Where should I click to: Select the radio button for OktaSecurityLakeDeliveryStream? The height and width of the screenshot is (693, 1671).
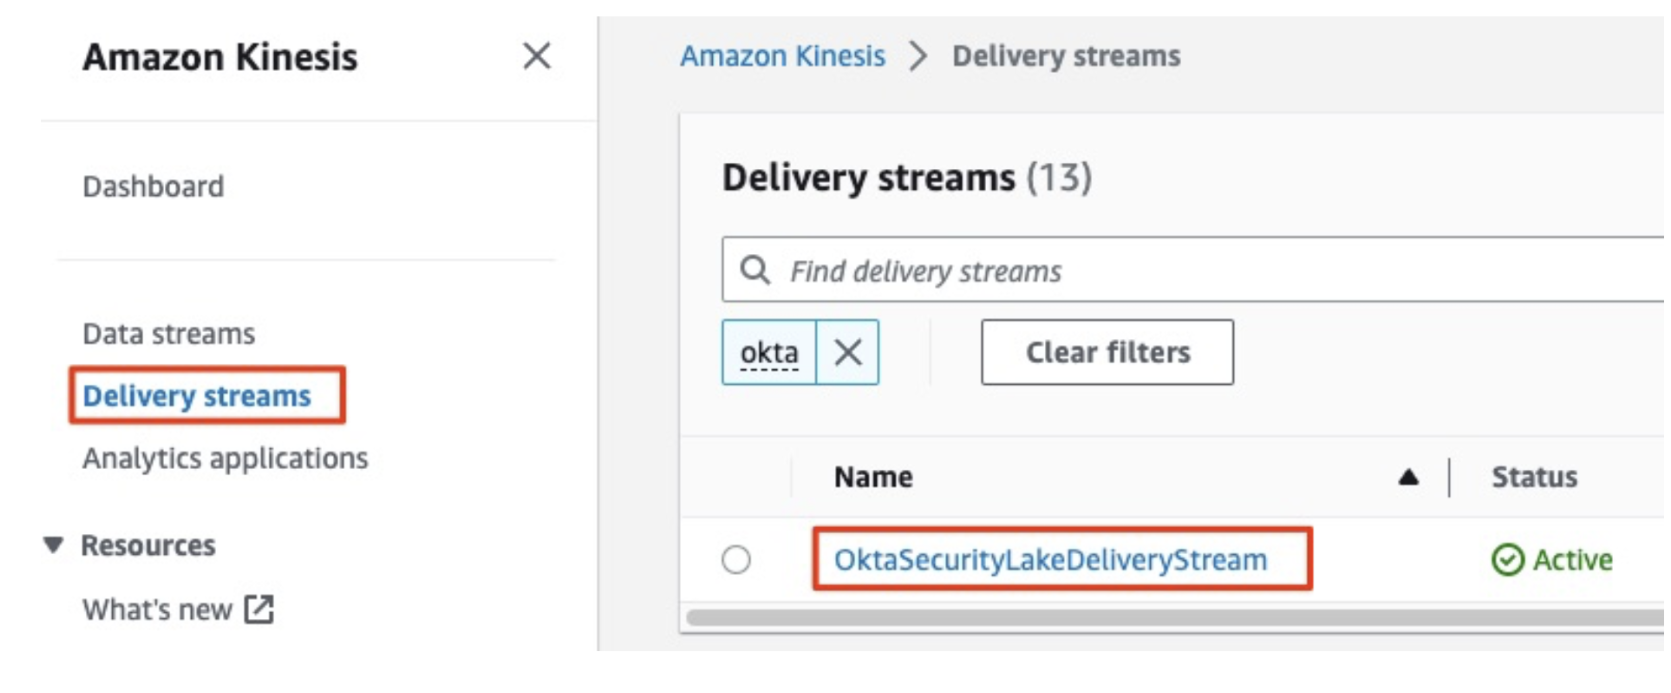coord(736,561)
